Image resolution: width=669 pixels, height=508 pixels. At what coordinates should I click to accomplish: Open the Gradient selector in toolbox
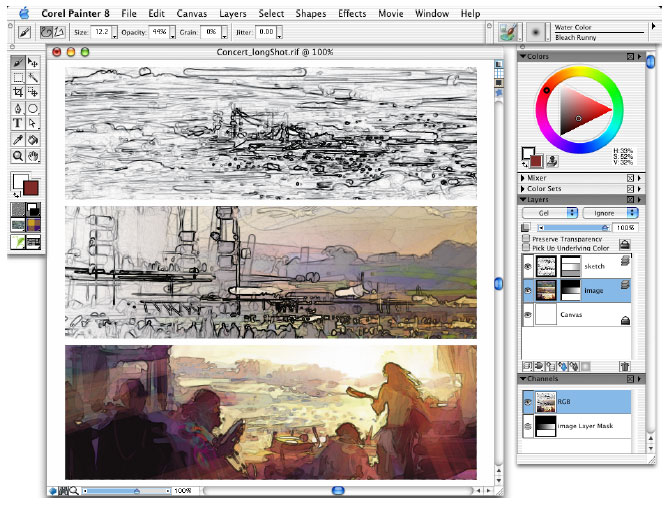[33, 209]
